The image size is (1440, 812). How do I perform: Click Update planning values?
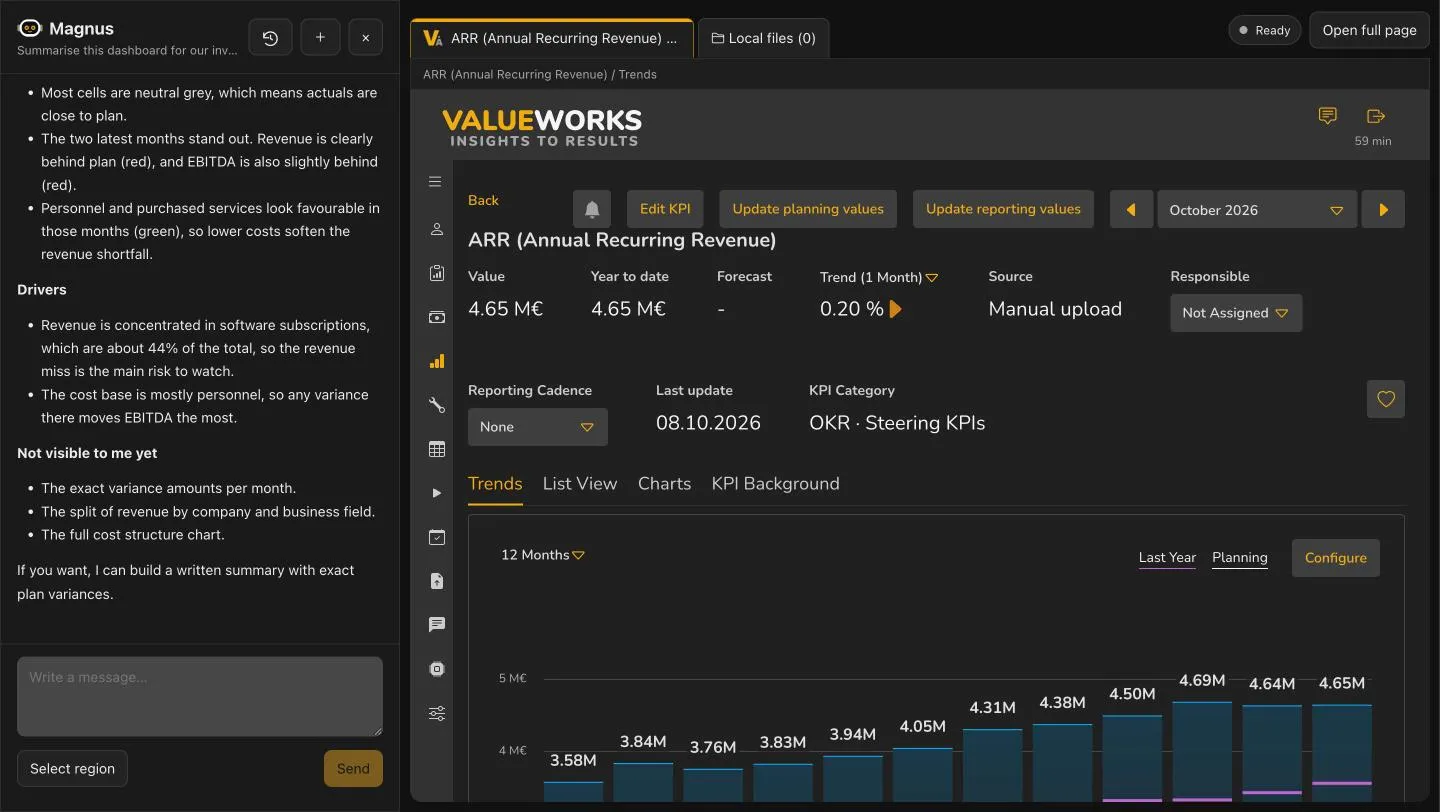pyautogui.click(x=808, y=209)
